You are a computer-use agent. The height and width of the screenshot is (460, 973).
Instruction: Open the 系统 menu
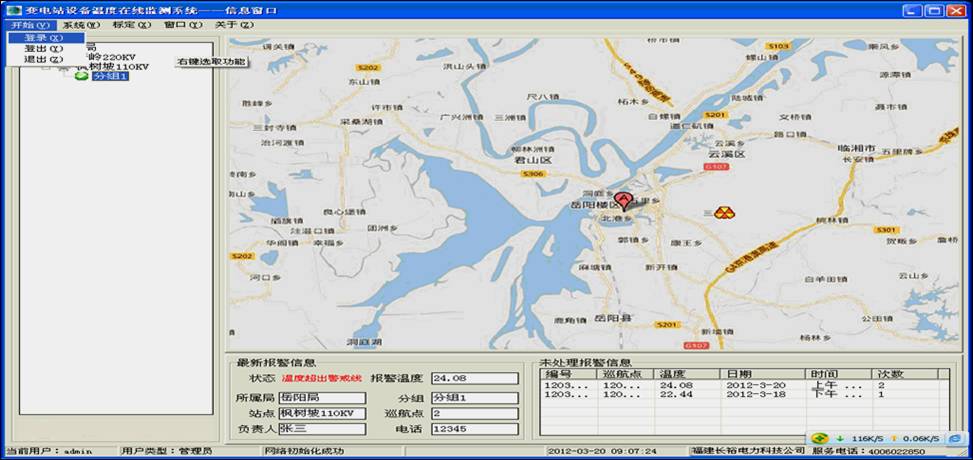tap(81, 24)
